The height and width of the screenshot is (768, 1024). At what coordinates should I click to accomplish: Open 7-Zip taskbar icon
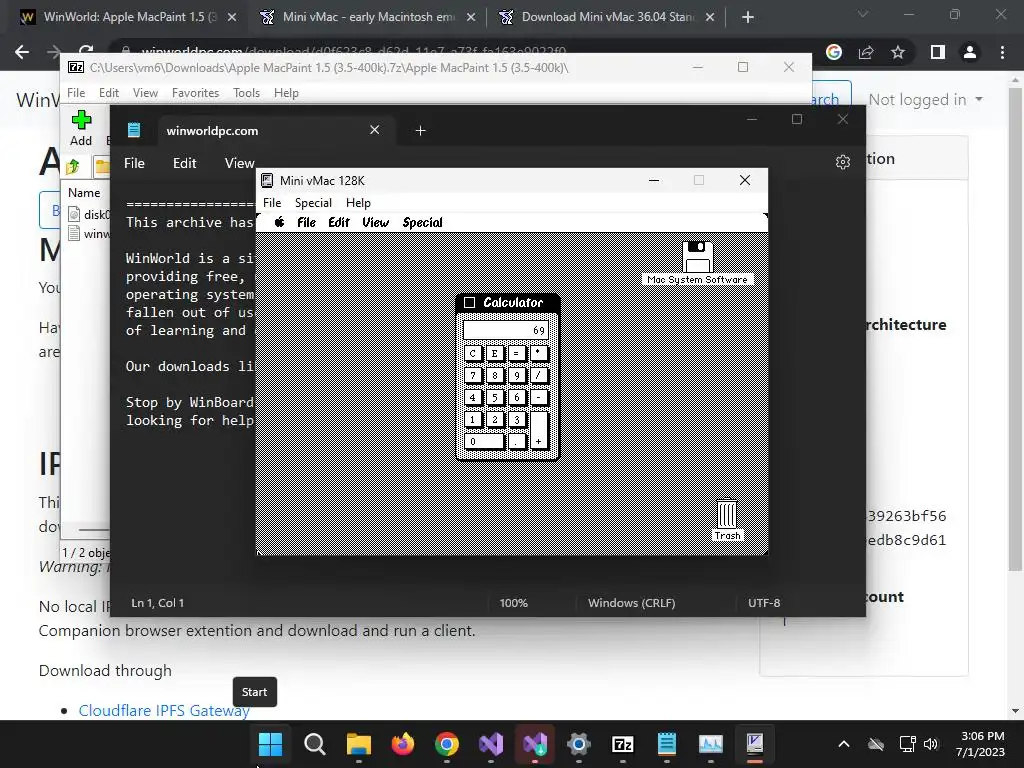[x=622, y=744]
